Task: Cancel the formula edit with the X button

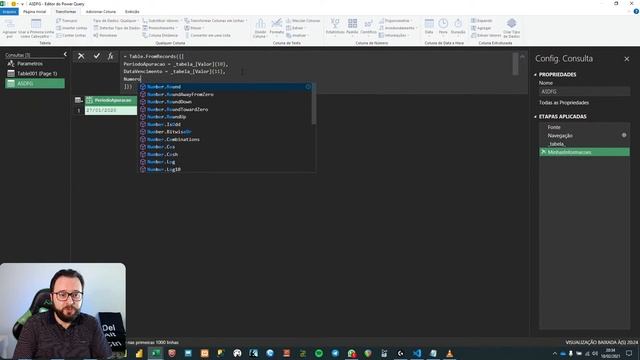Action: coord(81,56)
